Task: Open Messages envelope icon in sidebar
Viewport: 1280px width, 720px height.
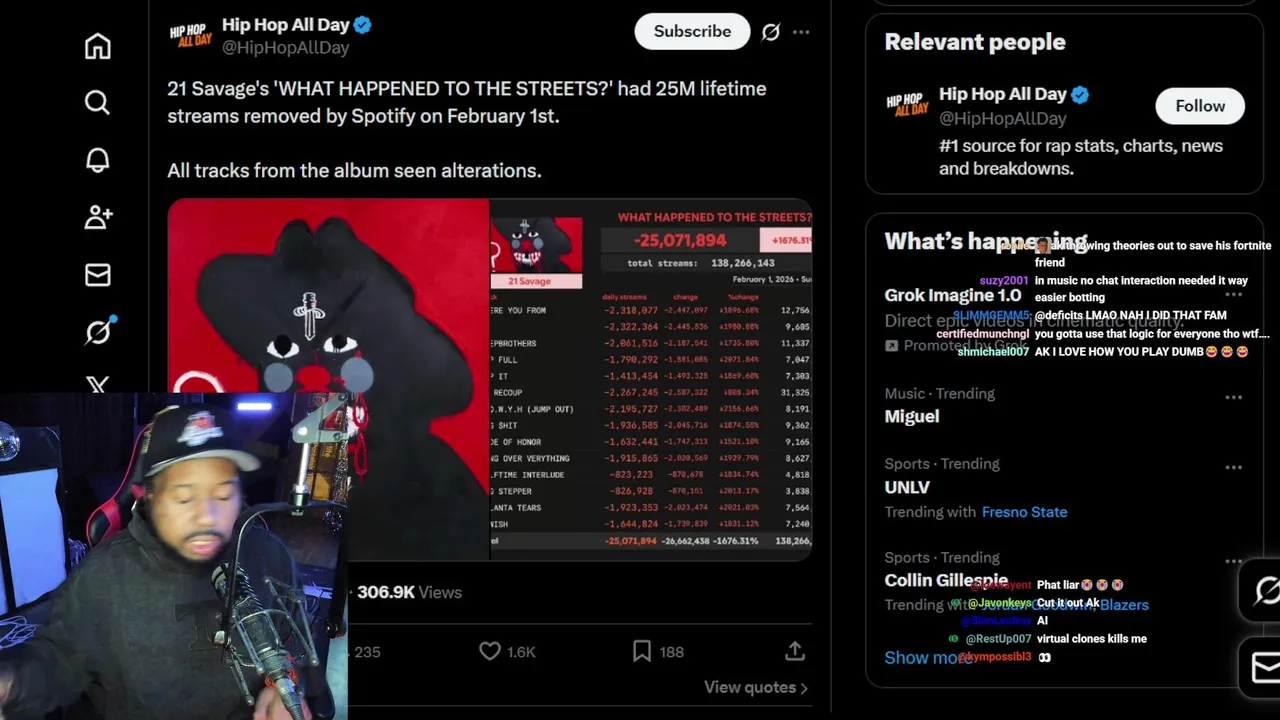Action: pos(97,275)
